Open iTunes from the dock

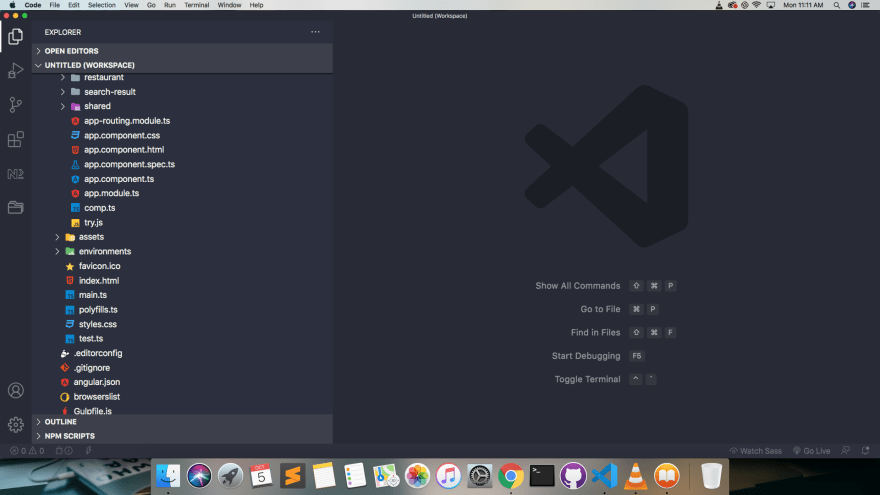(448, 476)
